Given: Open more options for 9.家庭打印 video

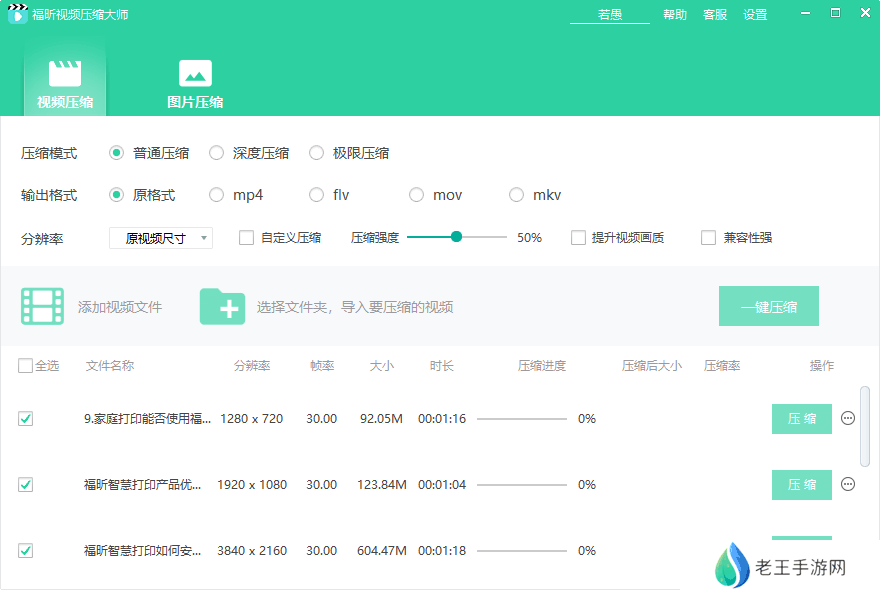Looking at the screenshot, I should tap(848, 419).
